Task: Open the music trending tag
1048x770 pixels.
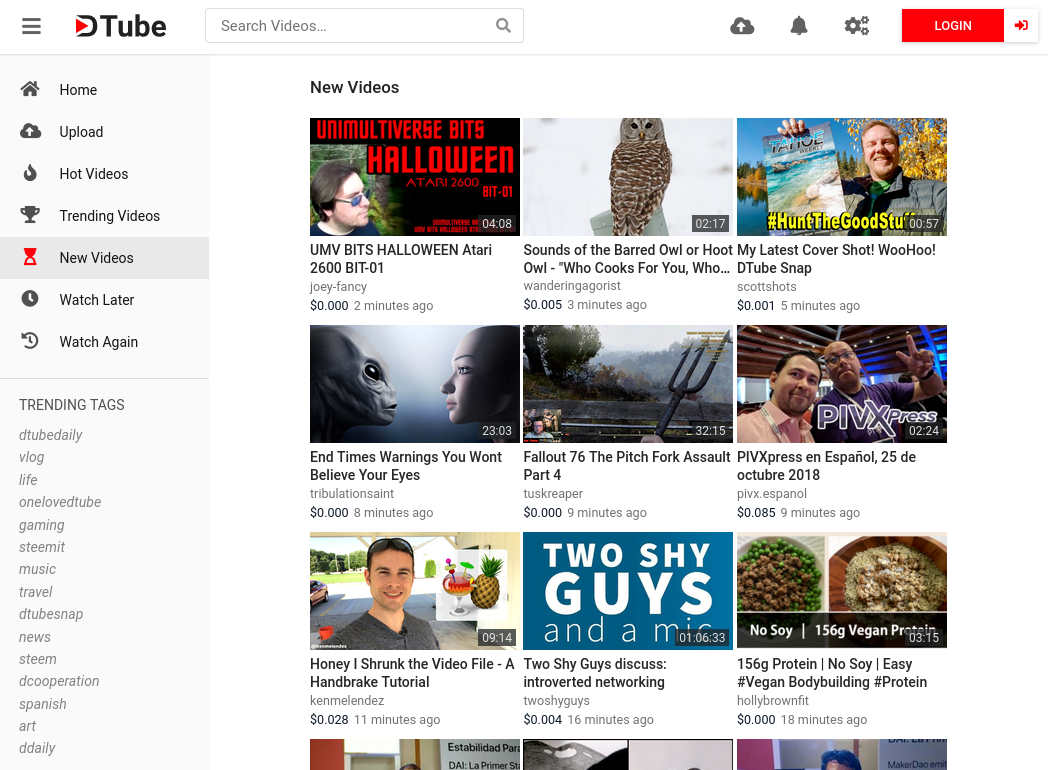Action: click(x=37, y=569)
